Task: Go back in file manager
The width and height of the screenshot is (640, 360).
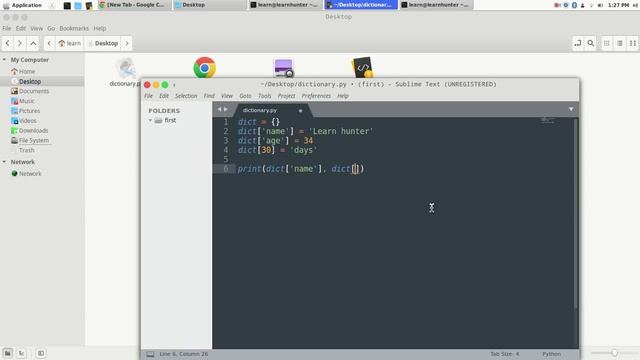Action: click(8, 43)
